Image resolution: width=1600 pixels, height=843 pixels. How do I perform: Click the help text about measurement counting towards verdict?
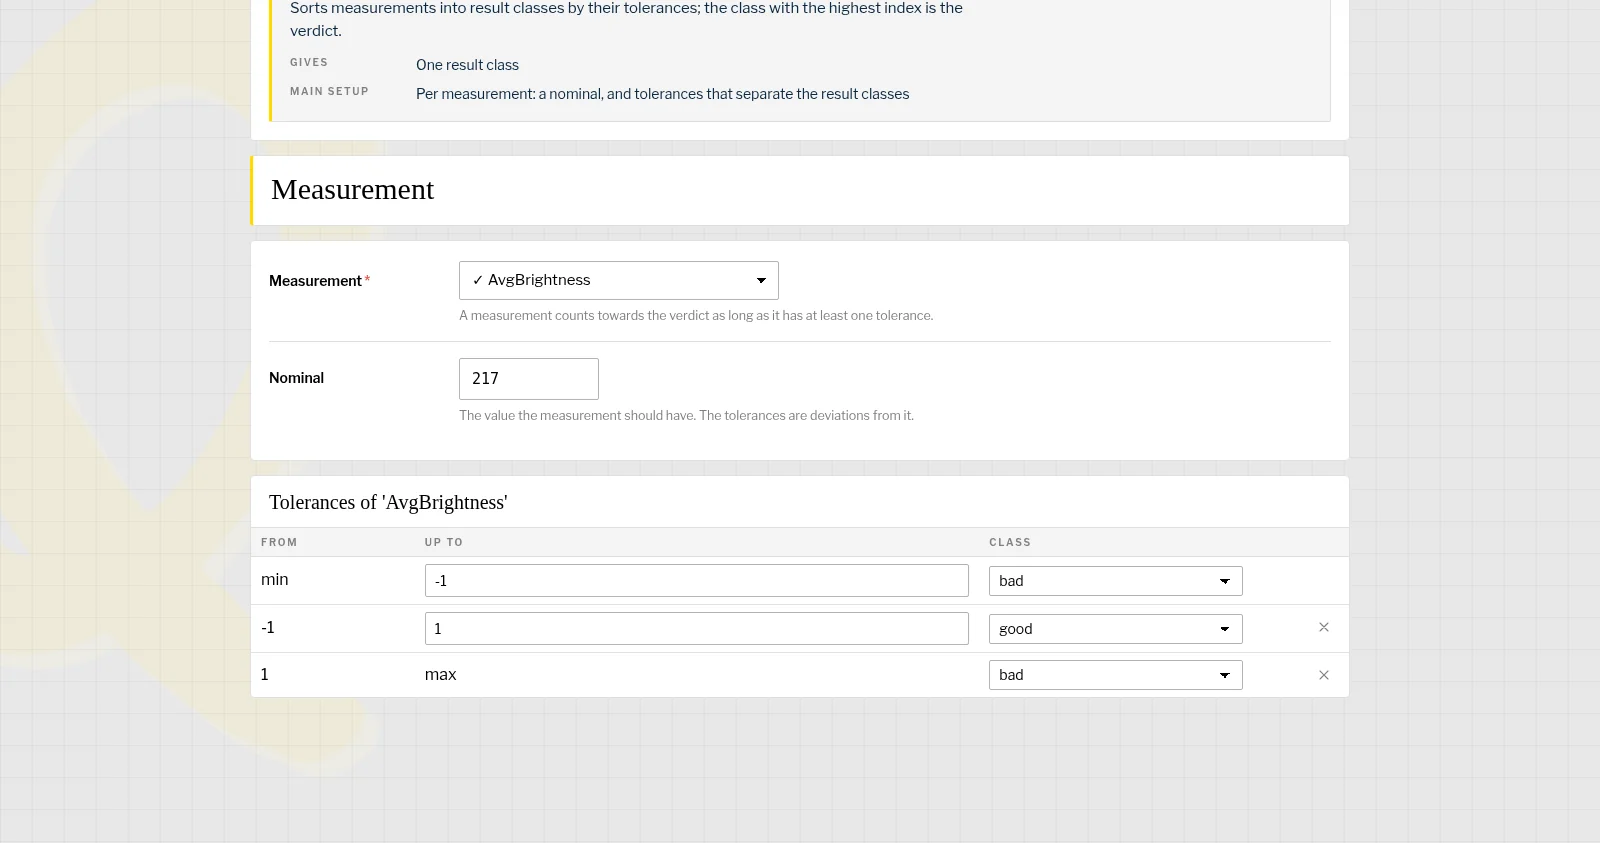point(696,315)
